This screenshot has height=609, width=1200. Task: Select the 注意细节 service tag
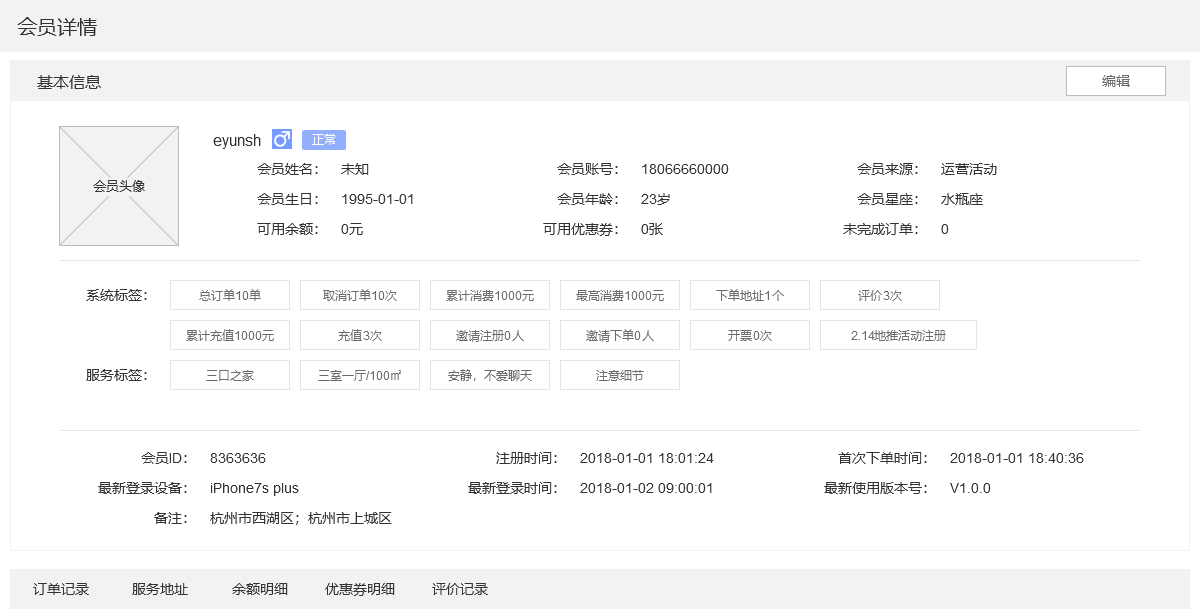point(620,375)
